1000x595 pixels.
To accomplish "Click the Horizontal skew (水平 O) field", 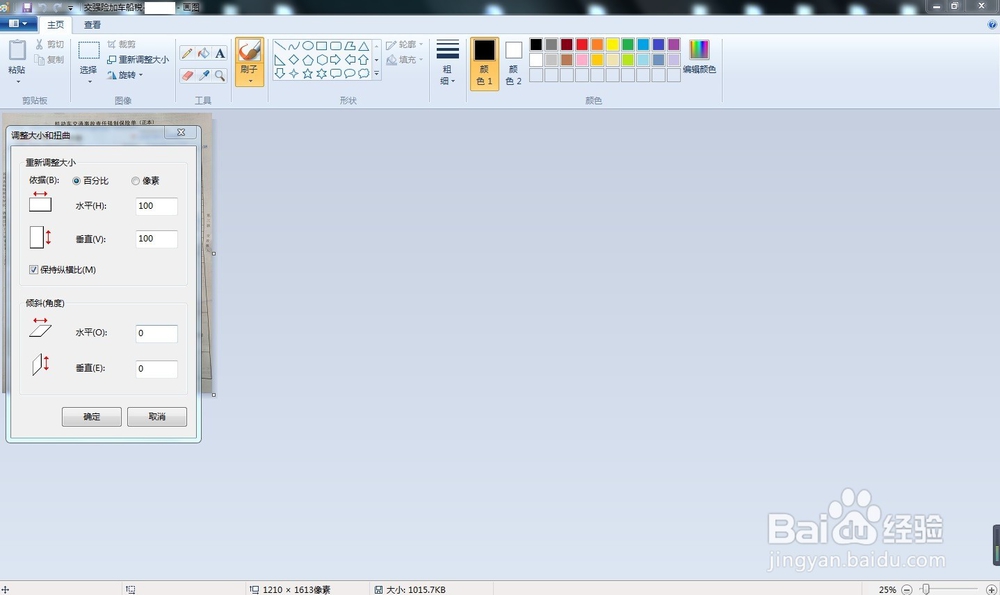I will pyautogui.click(x=156, y=333).
